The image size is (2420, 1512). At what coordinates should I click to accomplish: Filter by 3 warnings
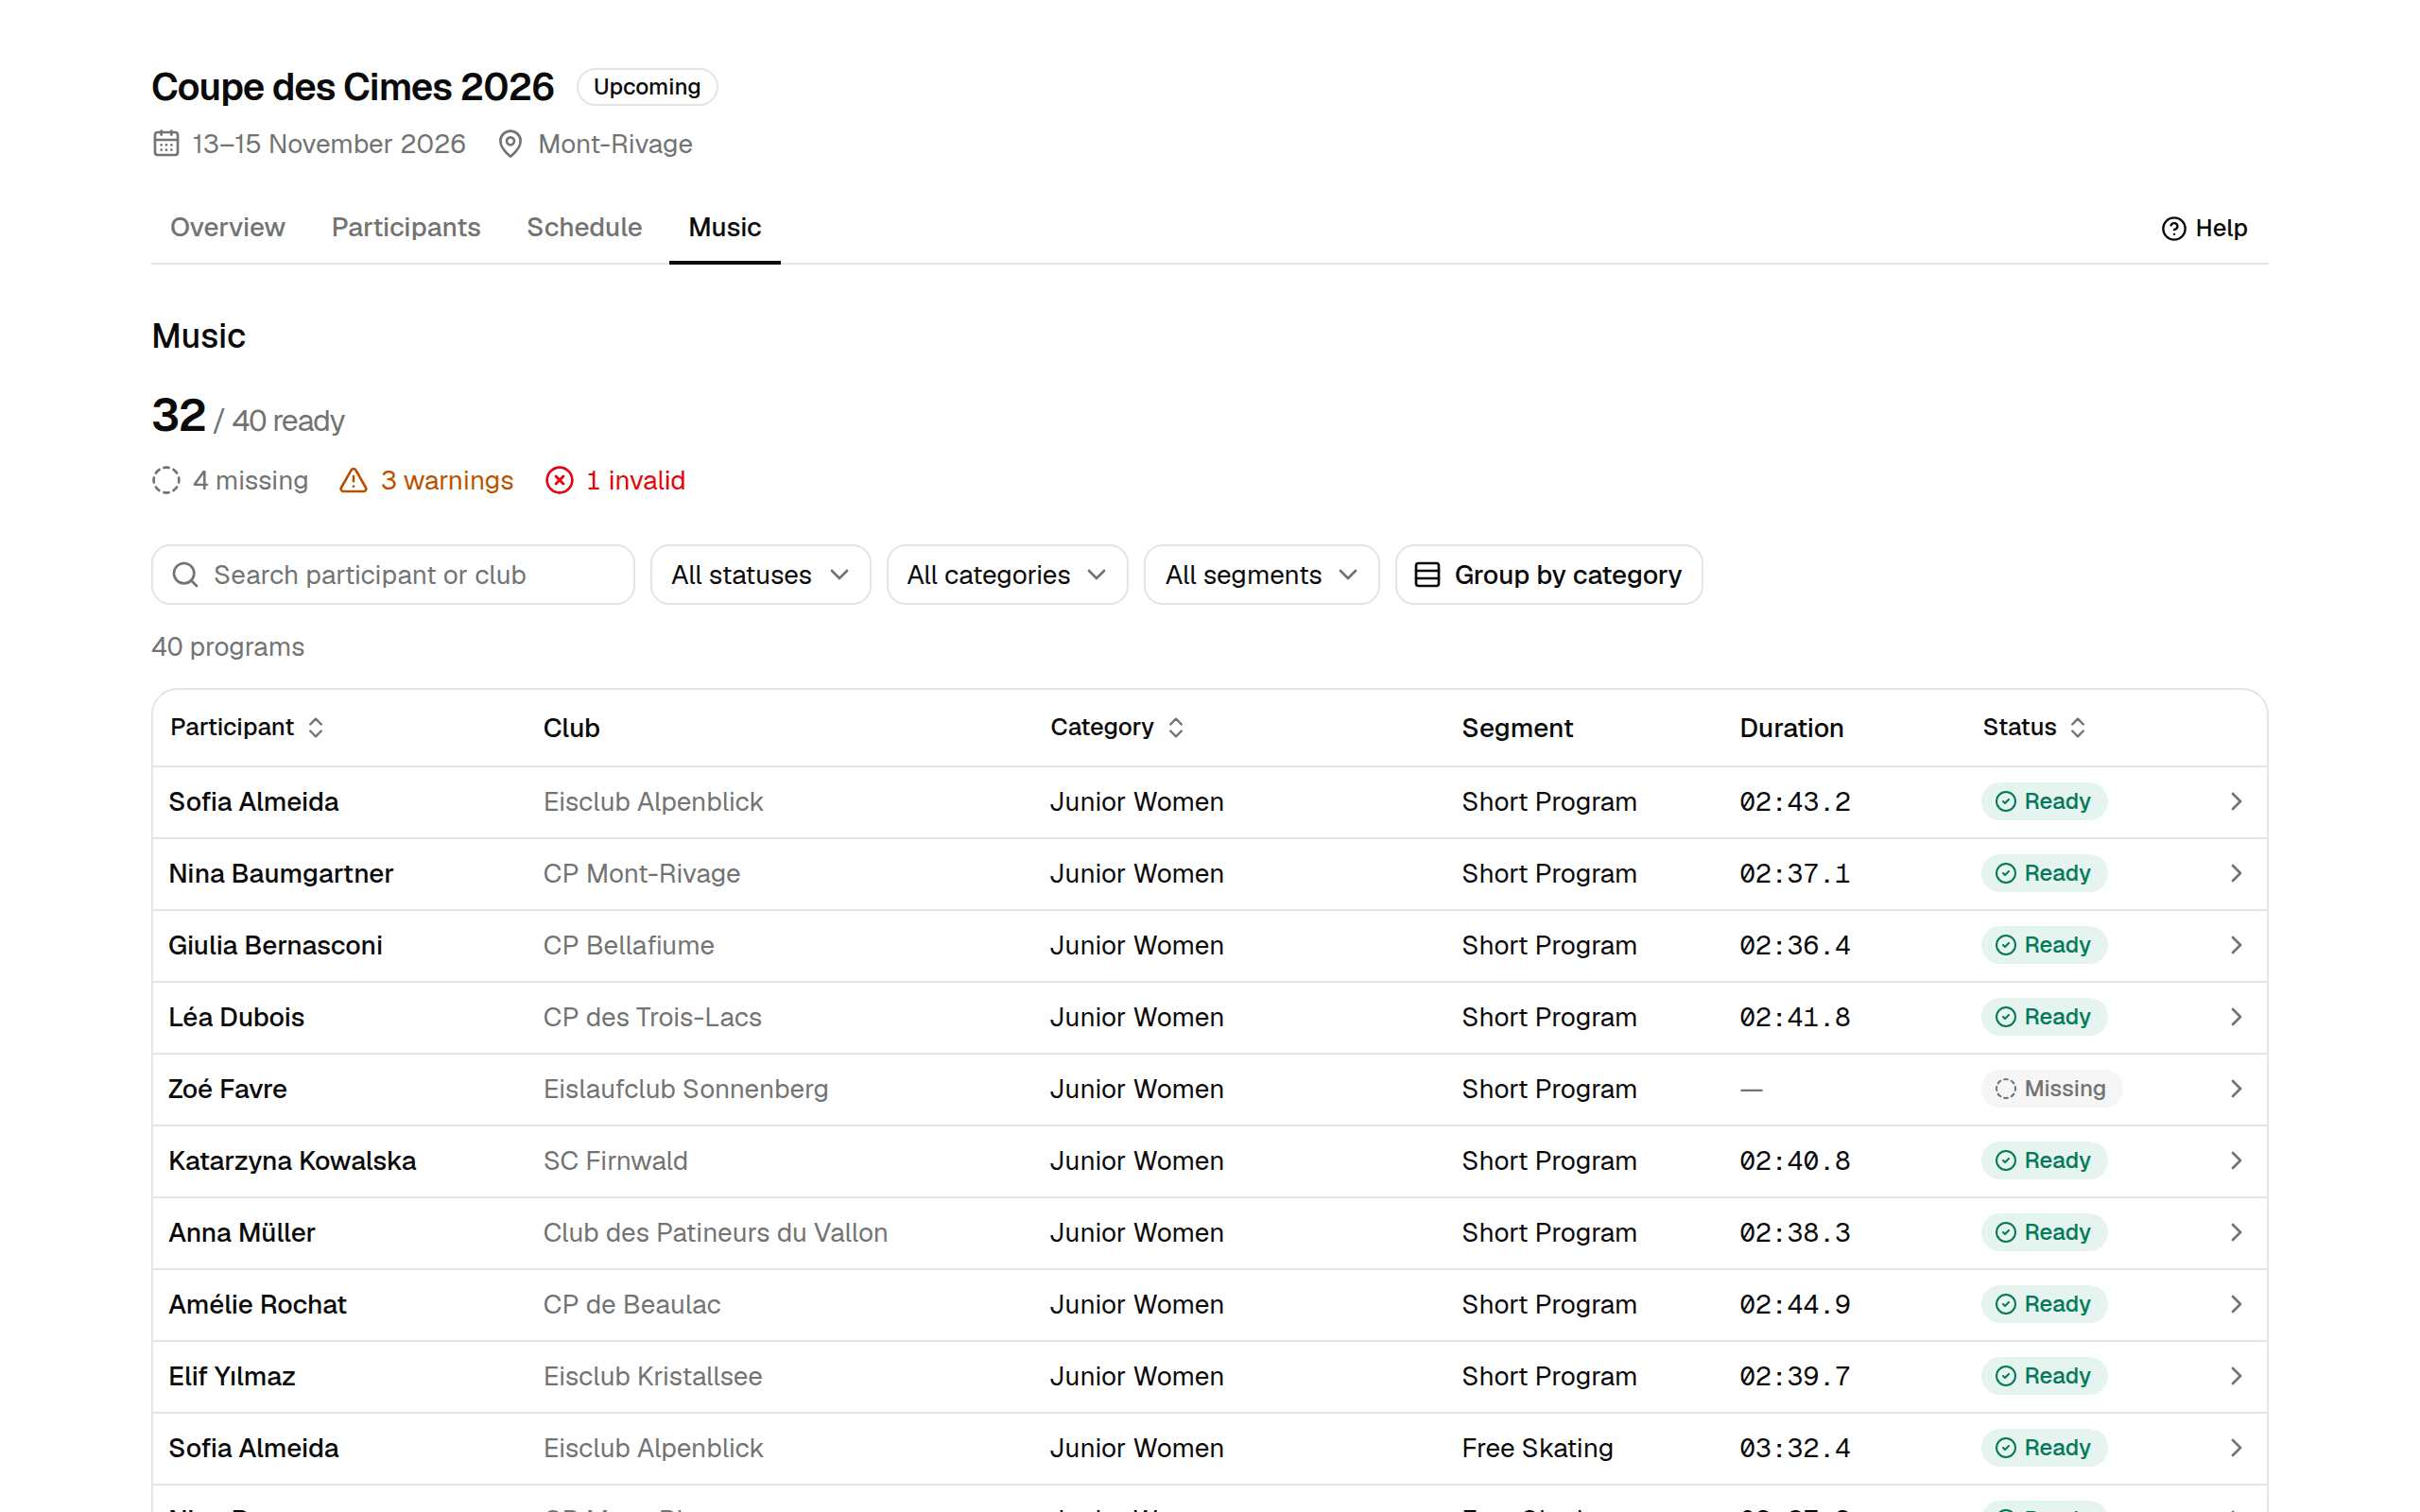click(426, 481)
